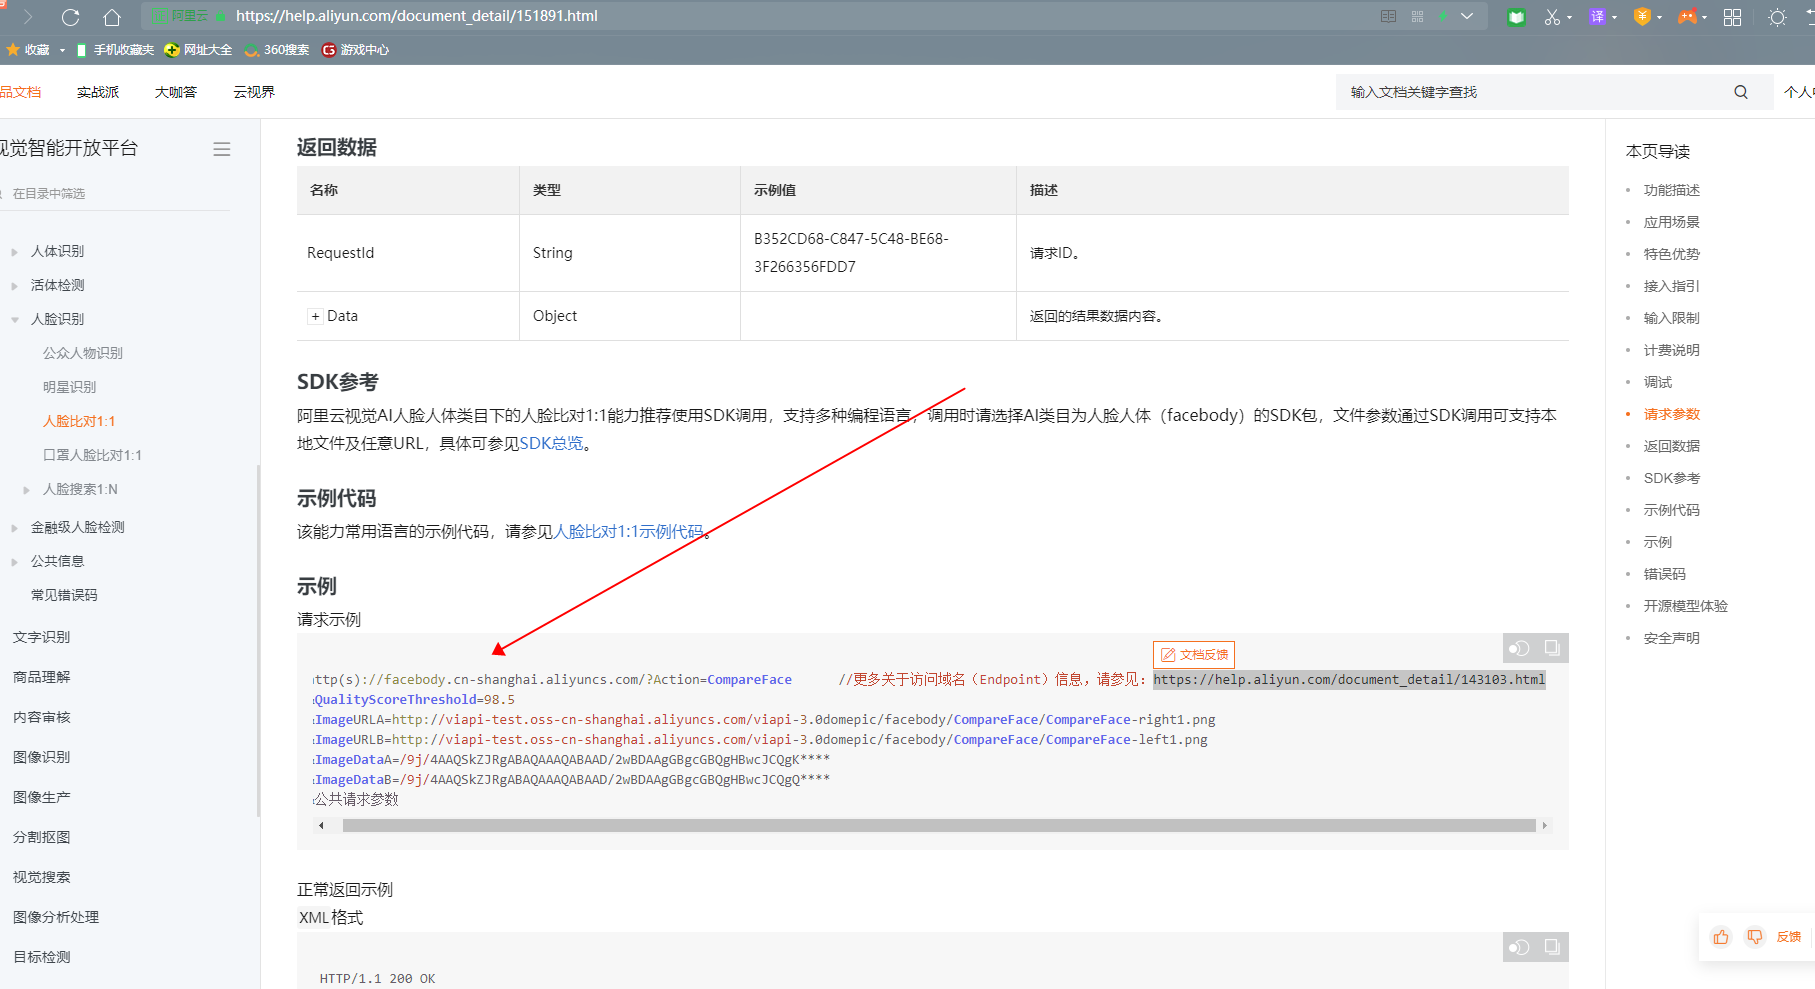Viewport: 1815px width, 989px height.
Task: Open the 收藏 bookmarks dropdown arrow
Action: point(62,50)
